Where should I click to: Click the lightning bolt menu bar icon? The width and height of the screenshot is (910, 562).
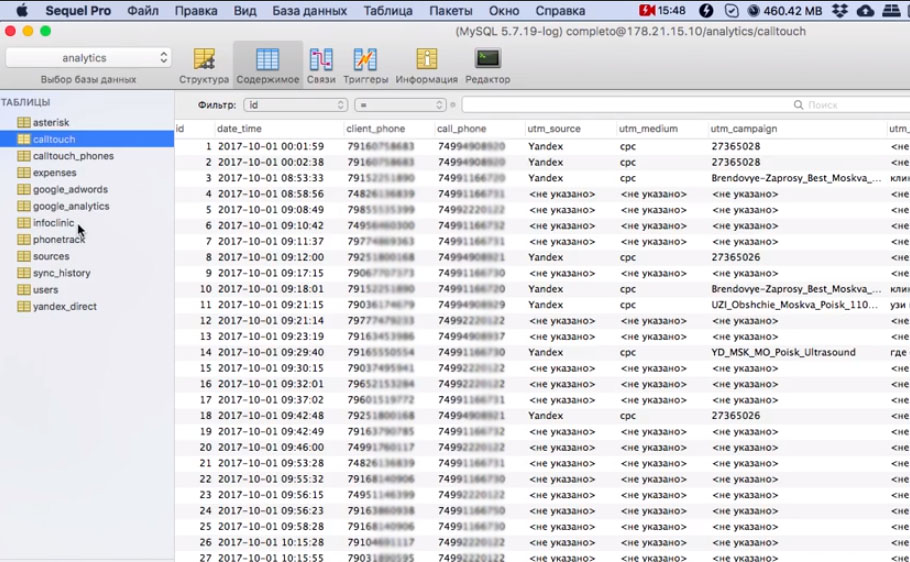point(706,10)
